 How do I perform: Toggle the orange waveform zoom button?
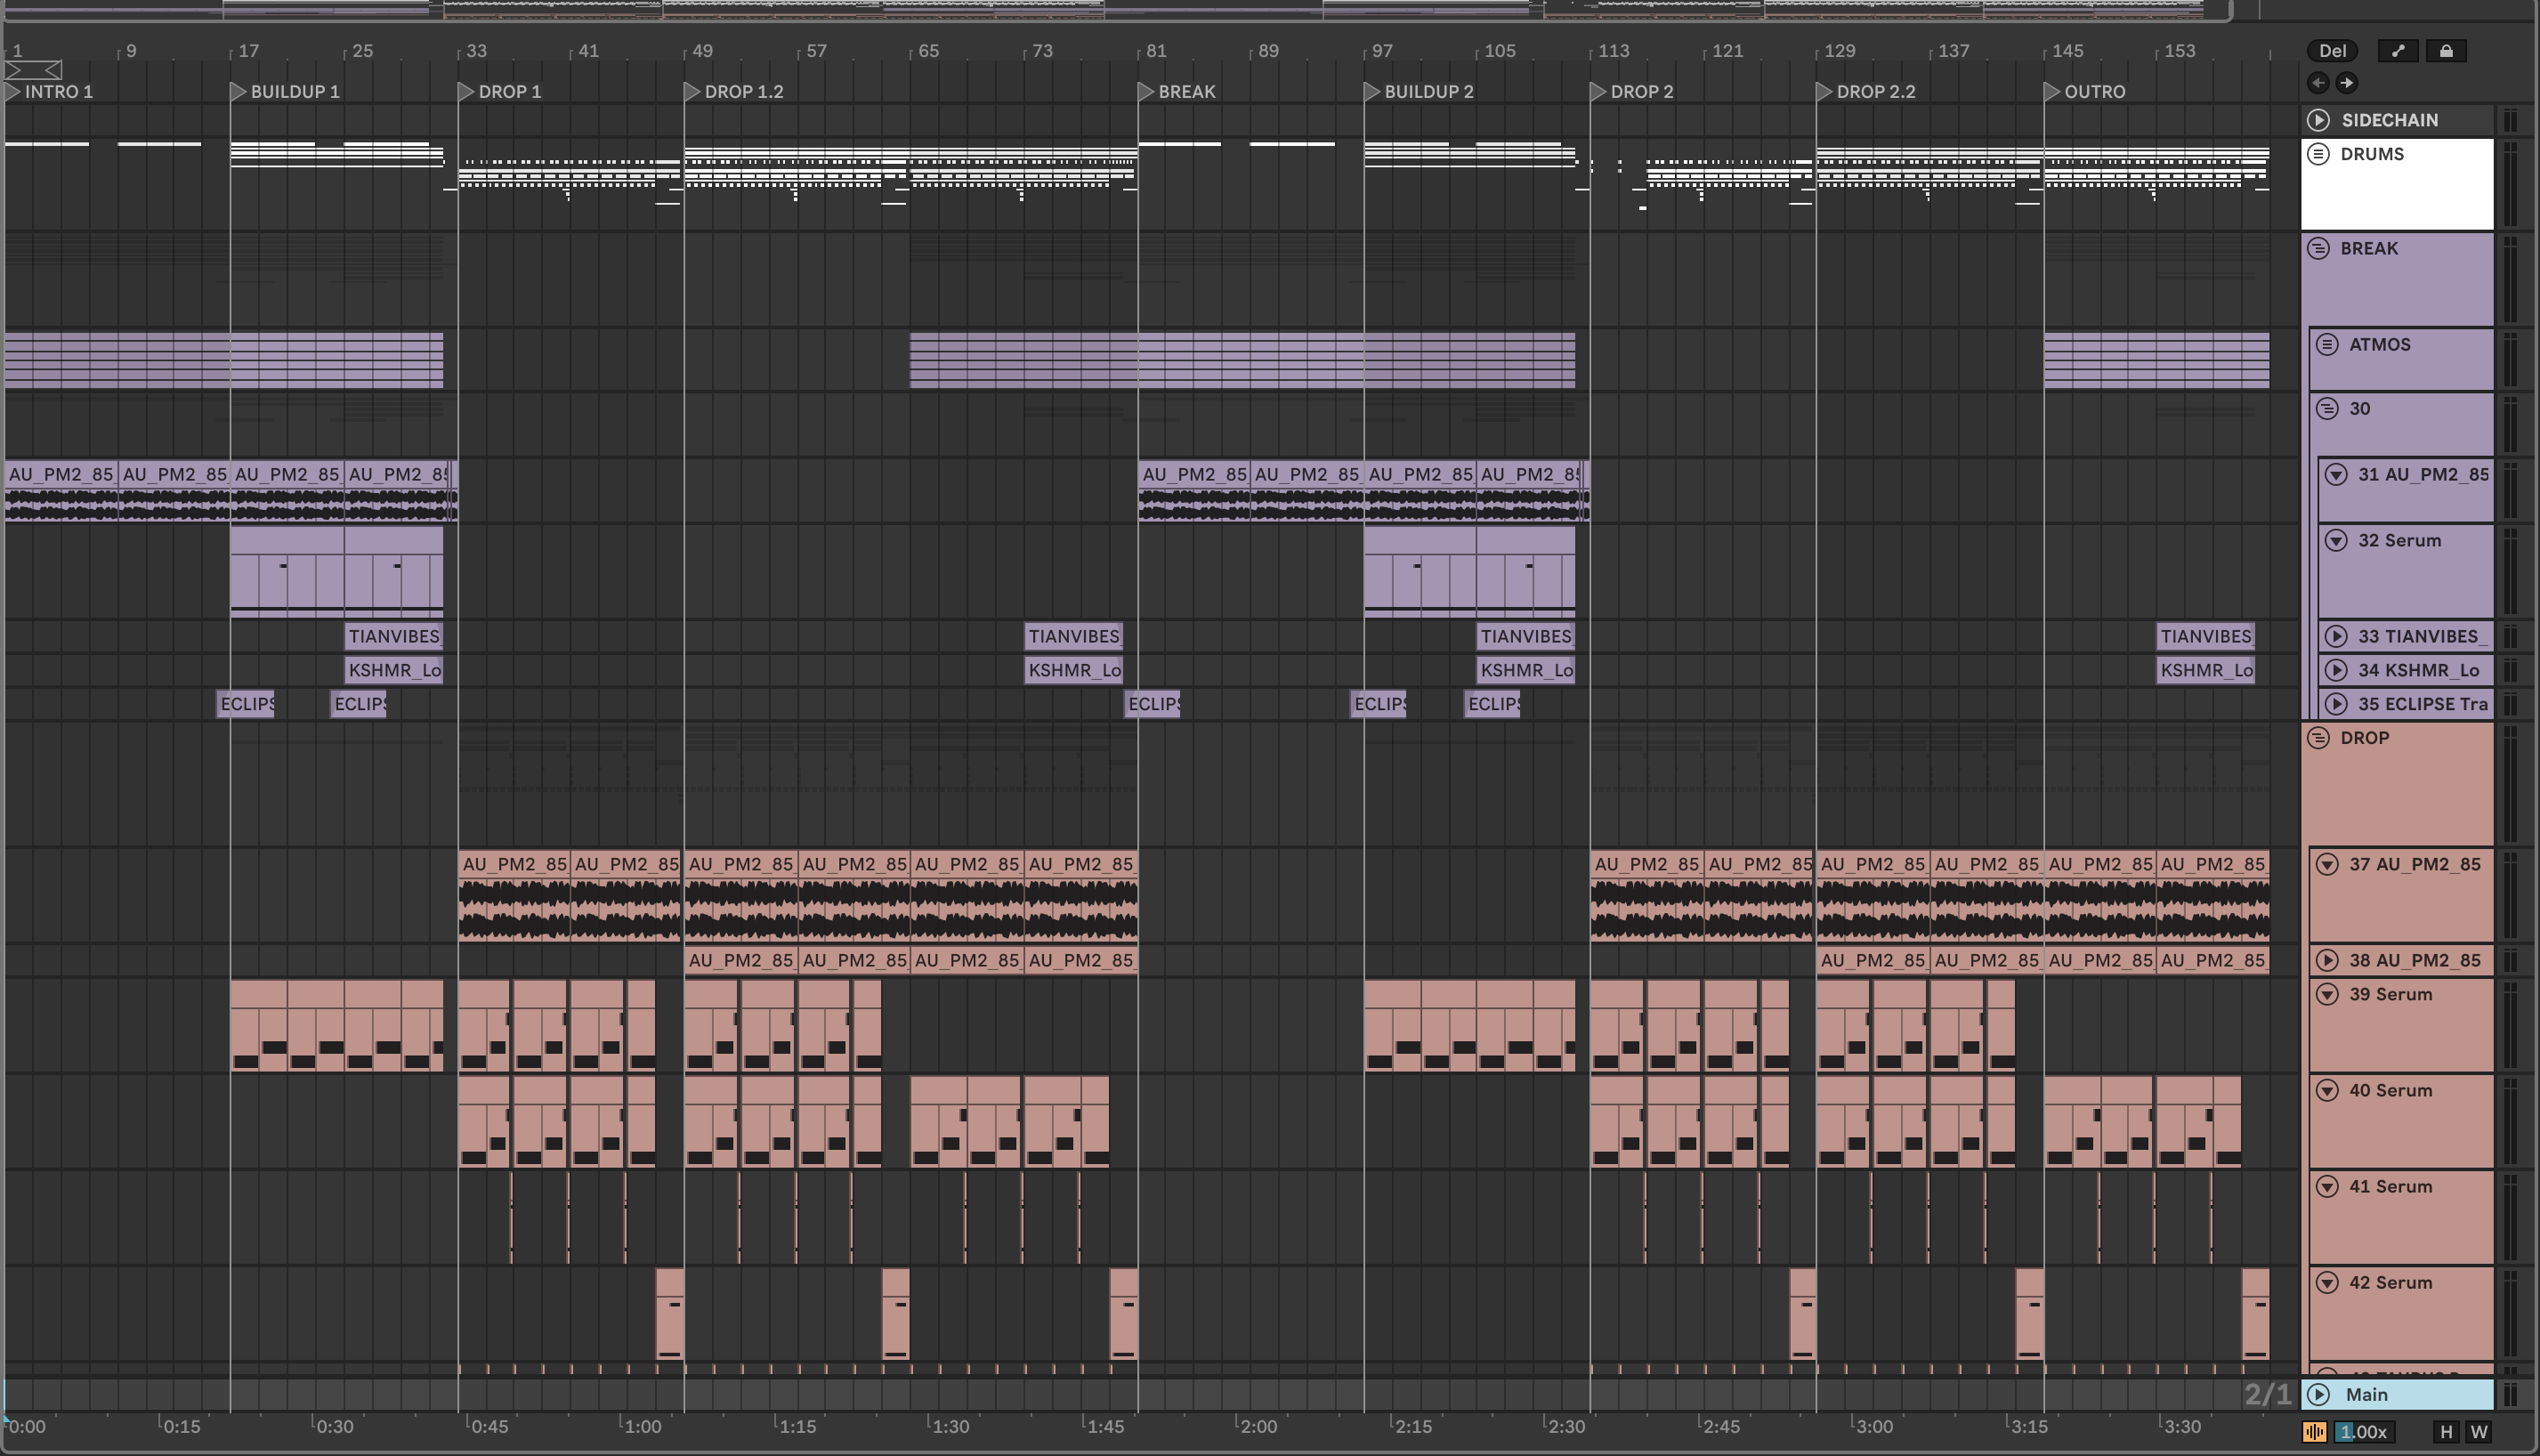coord(2315,1432)
